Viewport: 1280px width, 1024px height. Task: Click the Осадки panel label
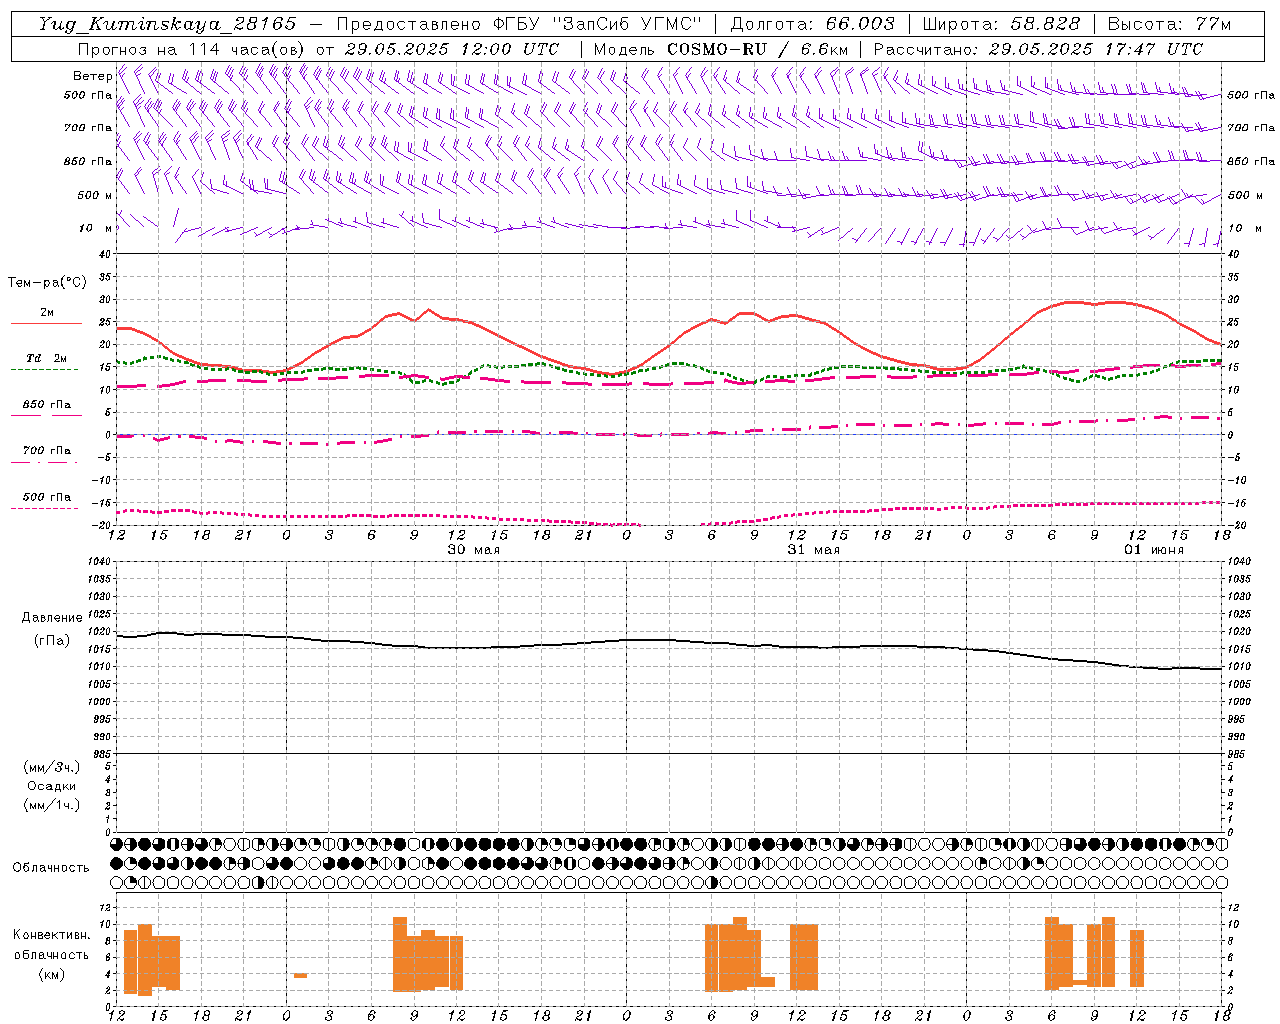click(52, 786)
